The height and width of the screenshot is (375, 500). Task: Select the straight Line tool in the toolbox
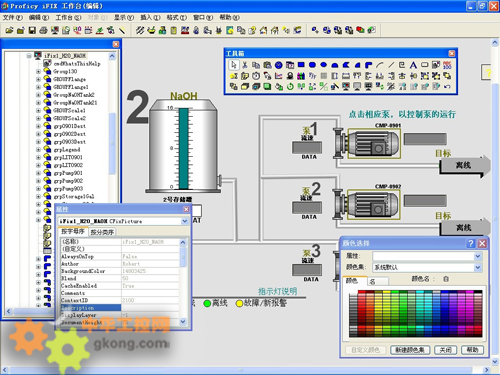391,65
